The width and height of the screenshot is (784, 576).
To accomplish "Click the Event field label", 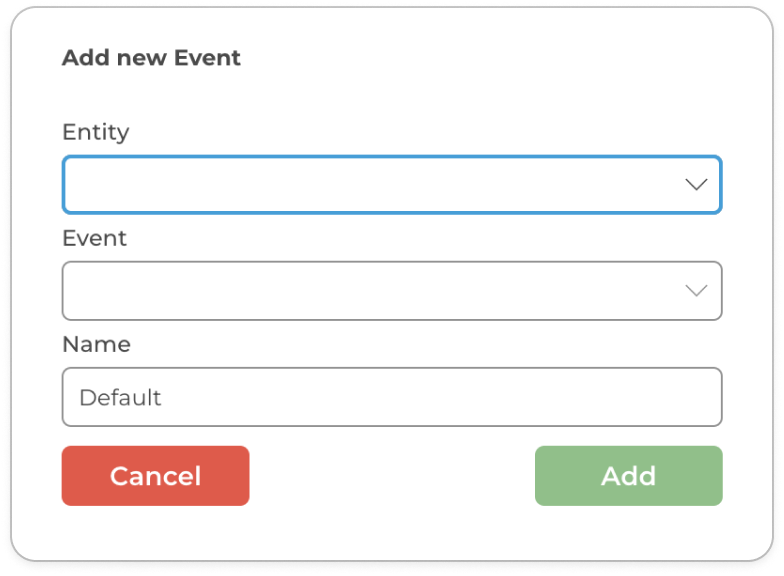I will pos(95,238).
